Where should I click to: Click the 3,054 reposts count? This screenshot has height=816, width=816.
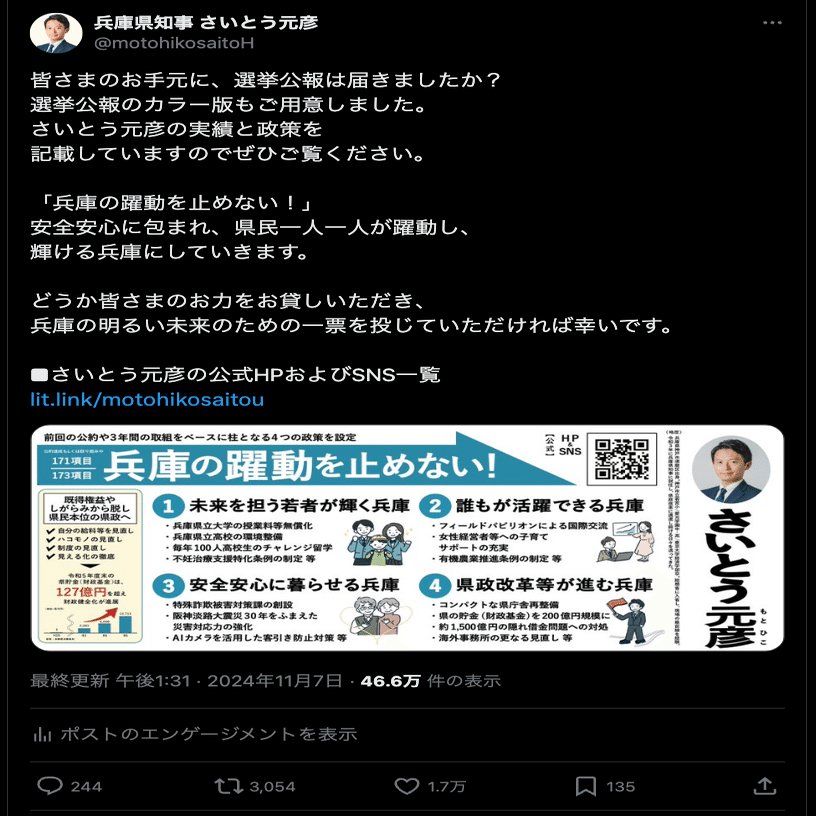coord(272,786)
